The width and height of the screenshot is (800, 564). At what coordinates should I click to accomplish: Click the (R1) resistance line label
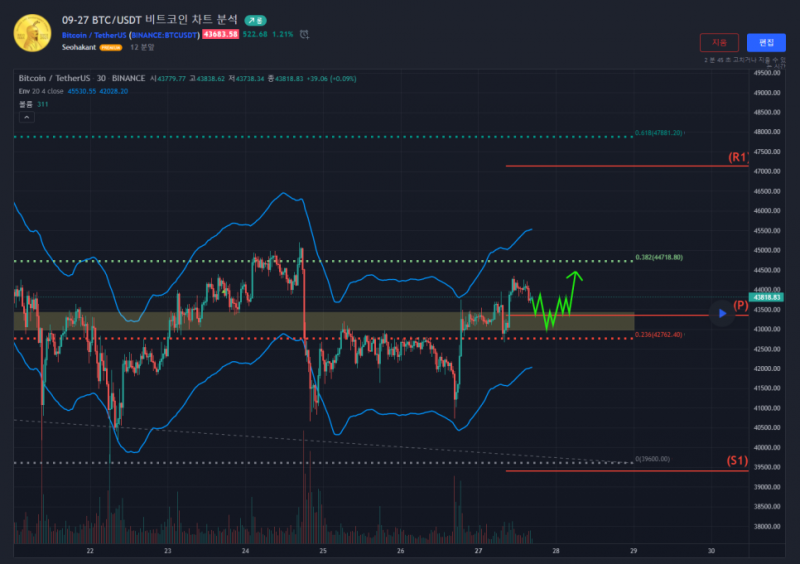click(738, 158)
